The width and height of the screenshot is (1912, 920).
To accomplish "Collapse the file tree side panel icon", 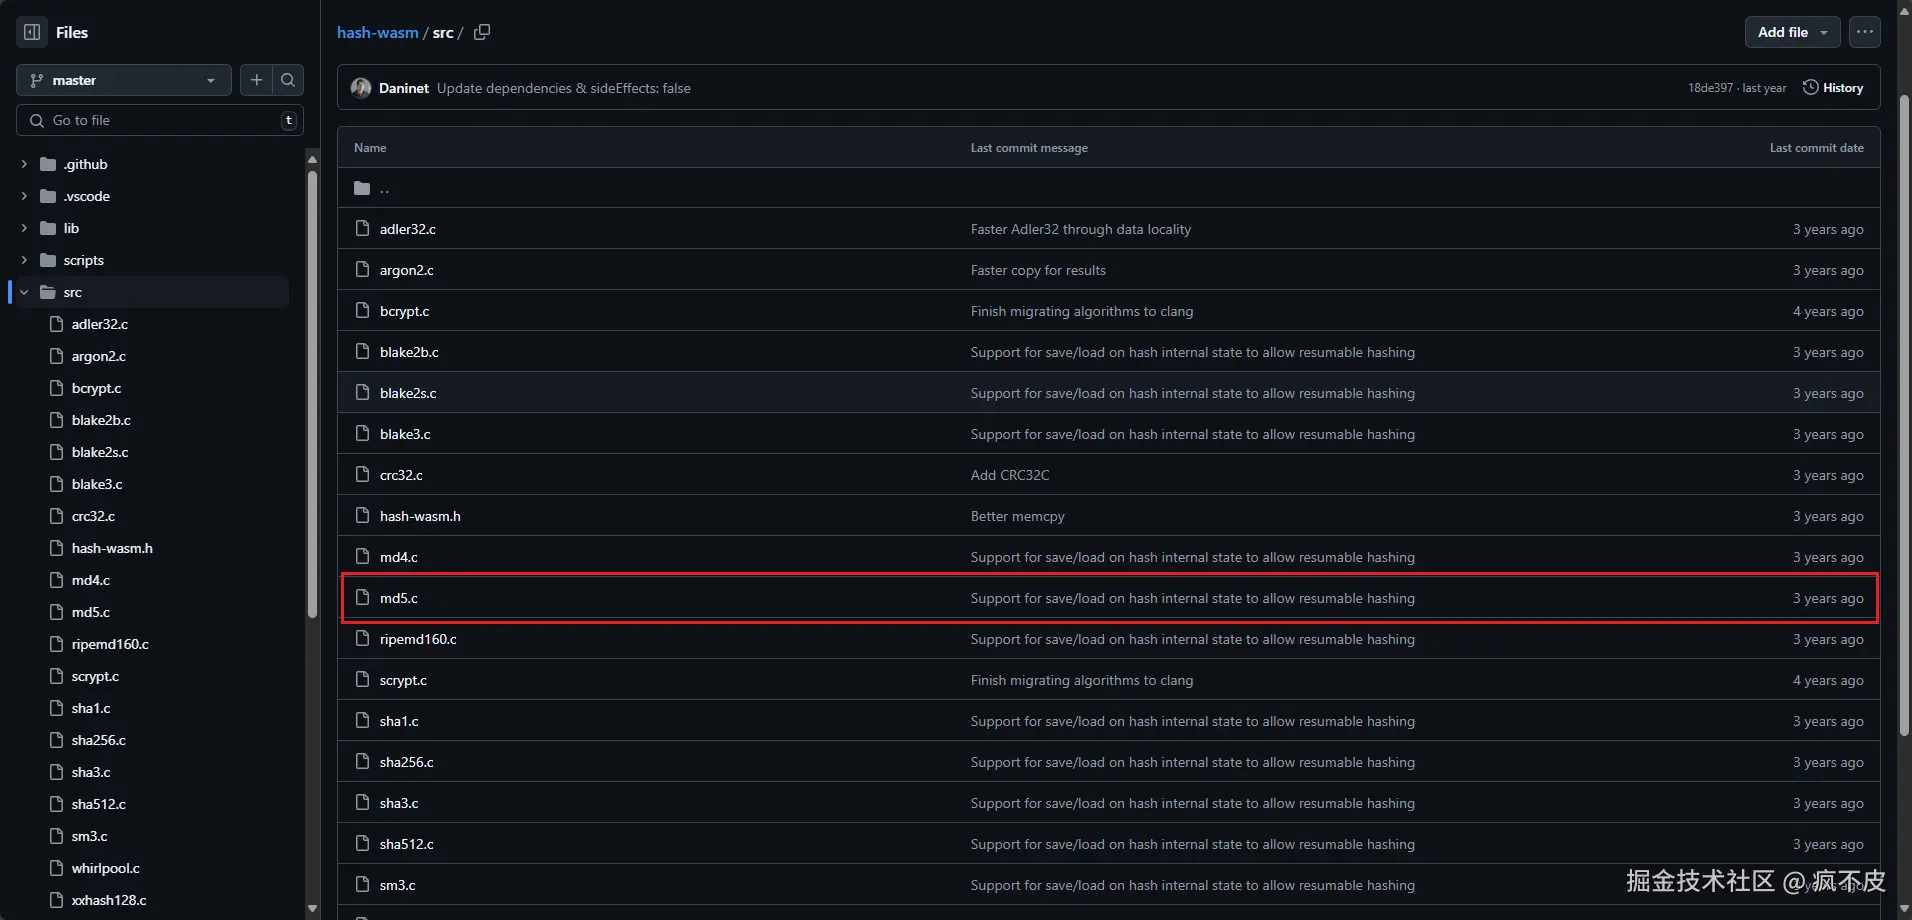I will pyautogui.click(x=32, y=32).
